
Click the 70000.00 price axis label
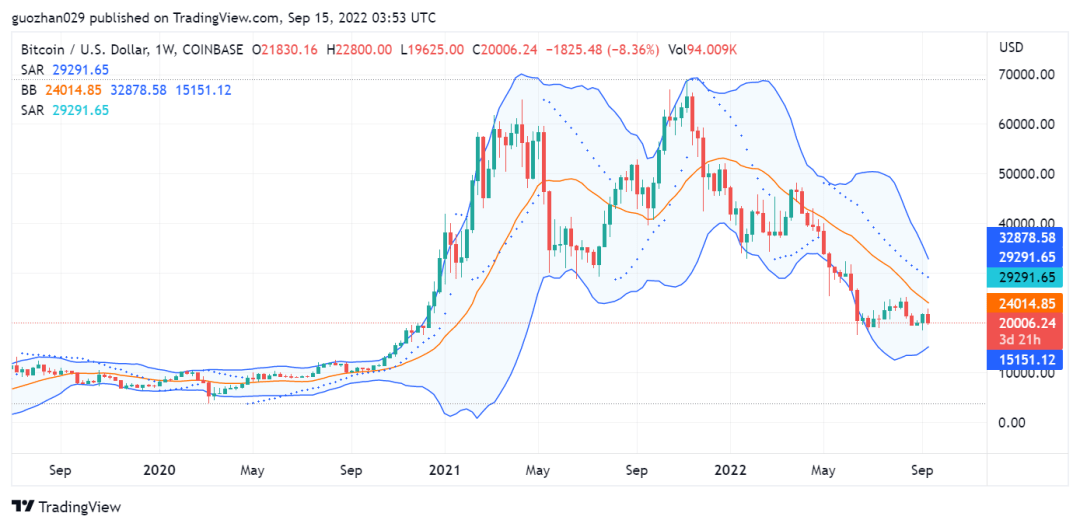(1027, 75)
